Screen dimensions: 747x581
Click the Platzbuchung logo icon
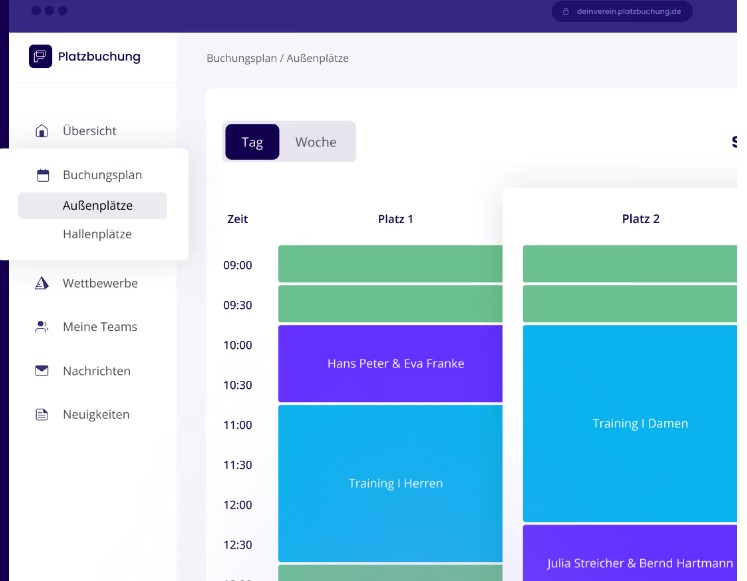pos(40,57)
